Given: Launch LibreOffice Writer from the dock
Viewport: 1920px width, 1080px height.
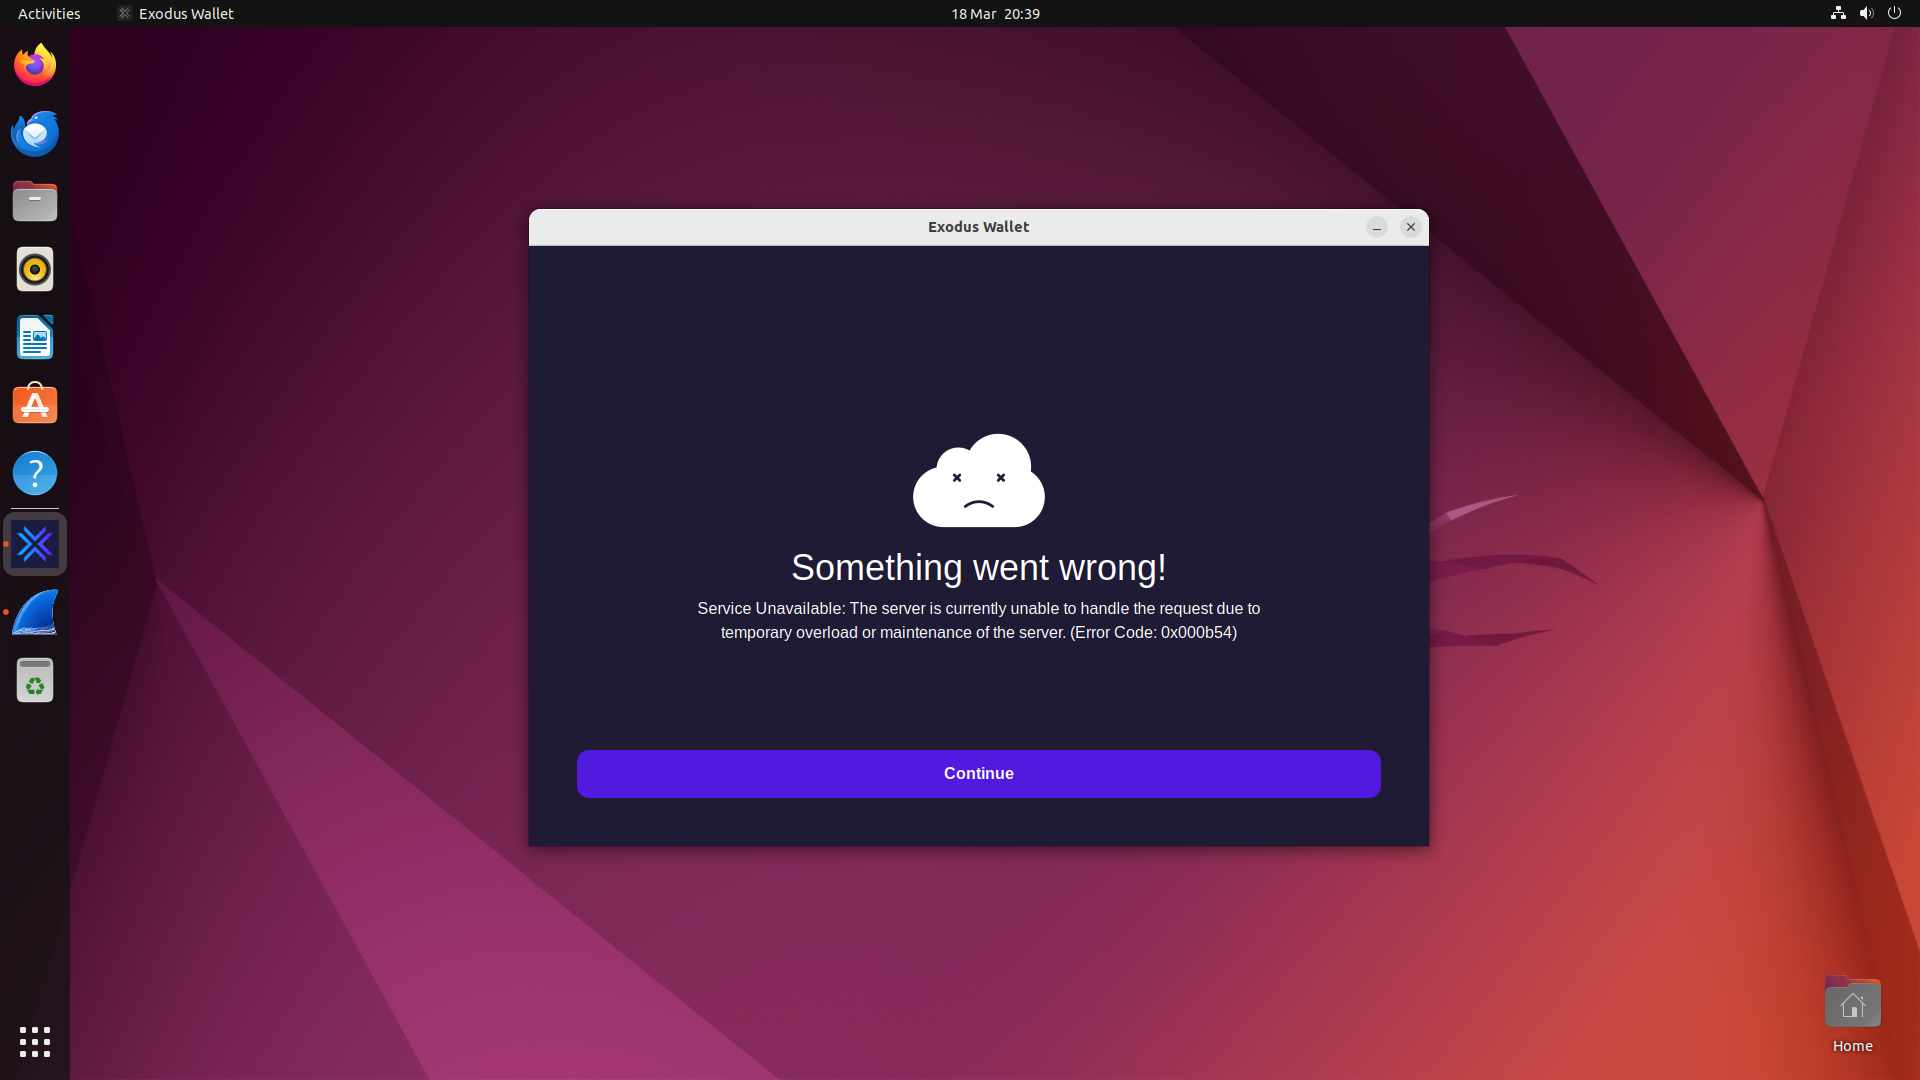Looking at the screenshot, I should pyautogui.click(x=35, y=338).
